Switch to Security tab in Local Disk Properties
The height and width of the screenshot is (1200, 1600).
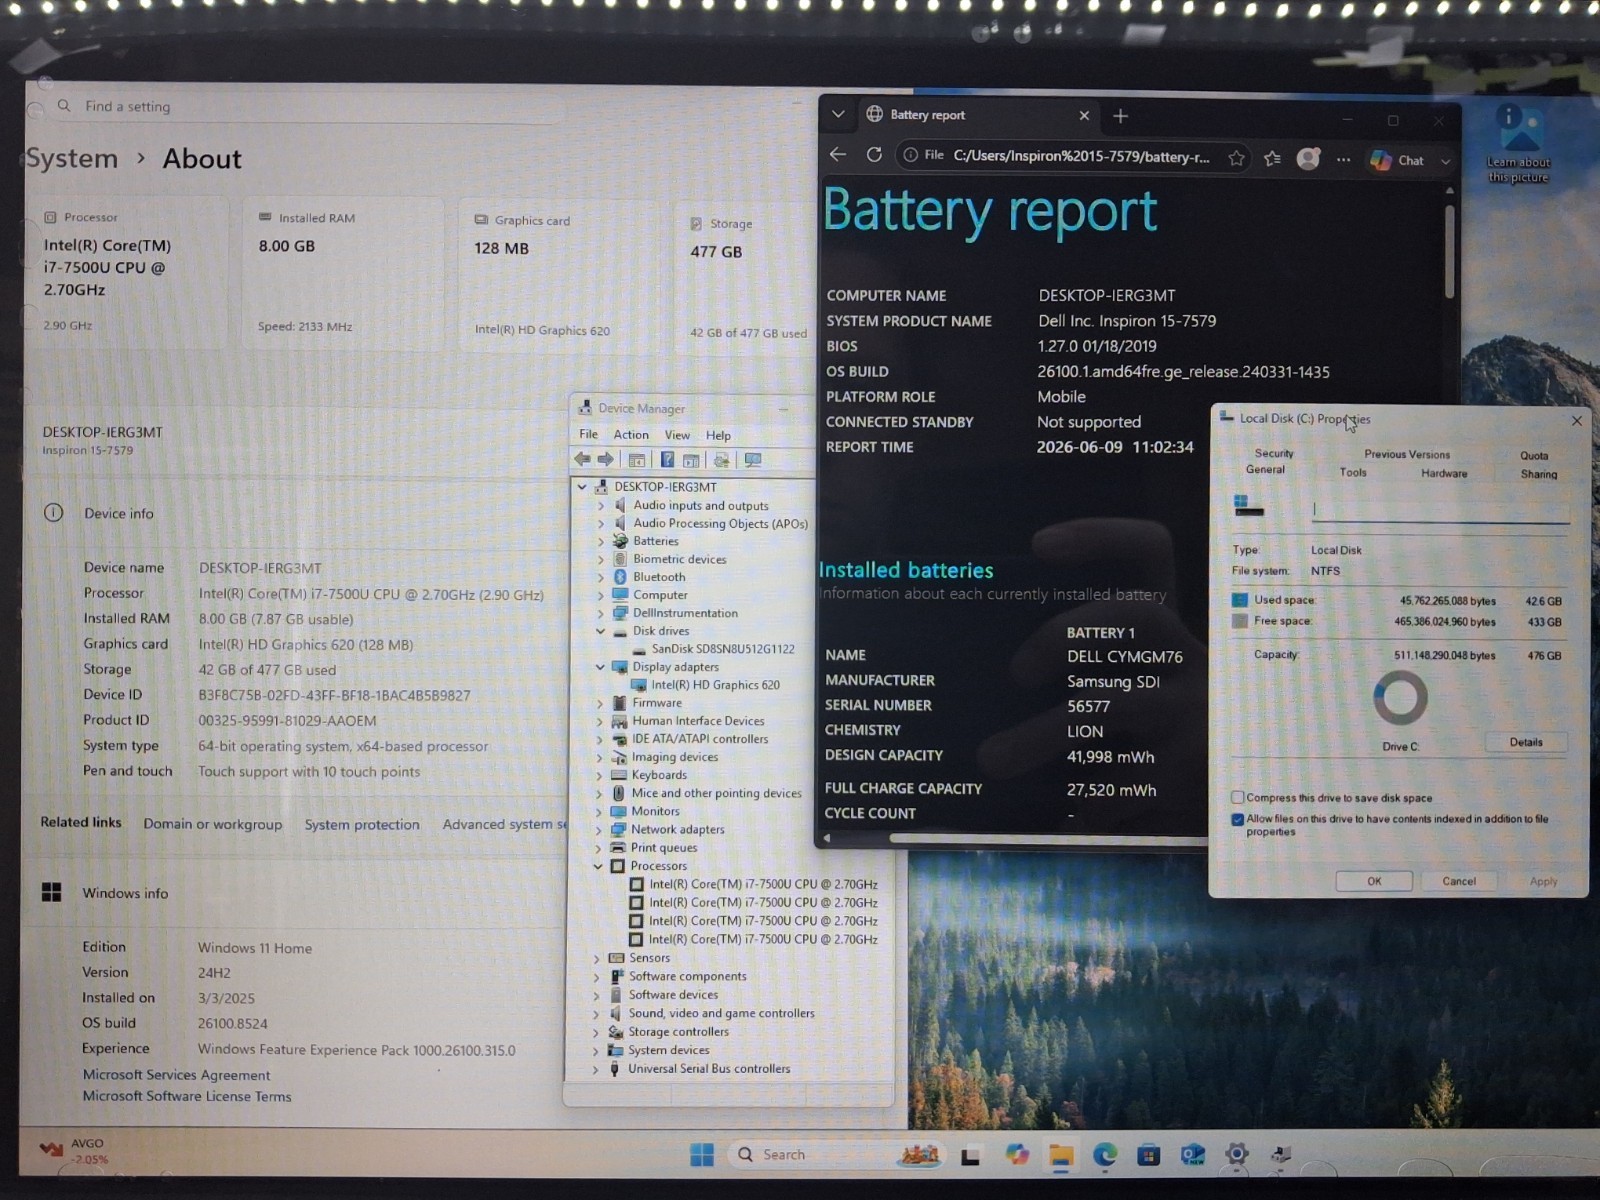pos(1274,454)
